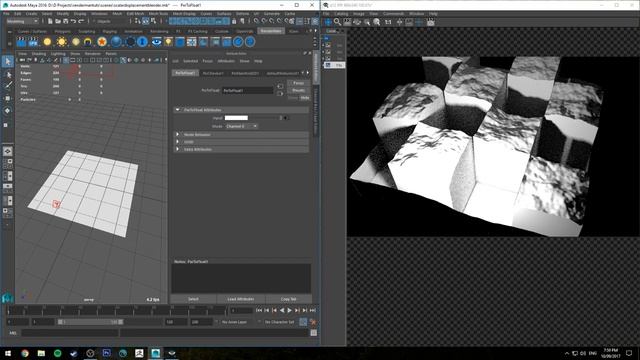Click the bright yellow sun light icon
This screenshot has width=640, height=360.
click(62, 42)
